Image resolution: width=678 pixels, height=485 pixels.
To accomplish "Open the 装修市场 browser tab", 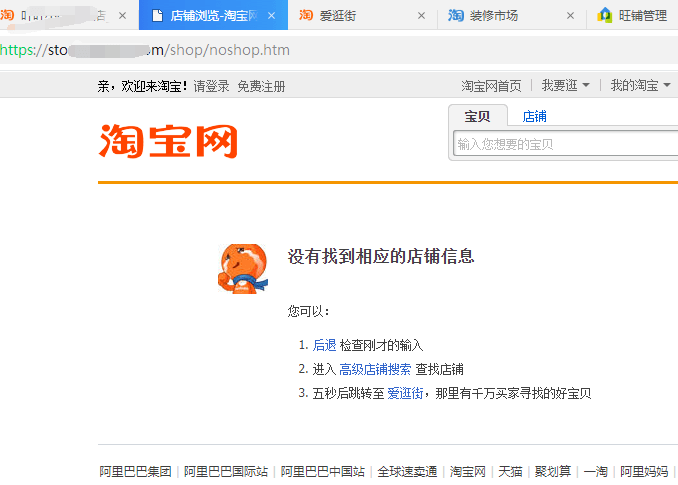I will point(512,16).
